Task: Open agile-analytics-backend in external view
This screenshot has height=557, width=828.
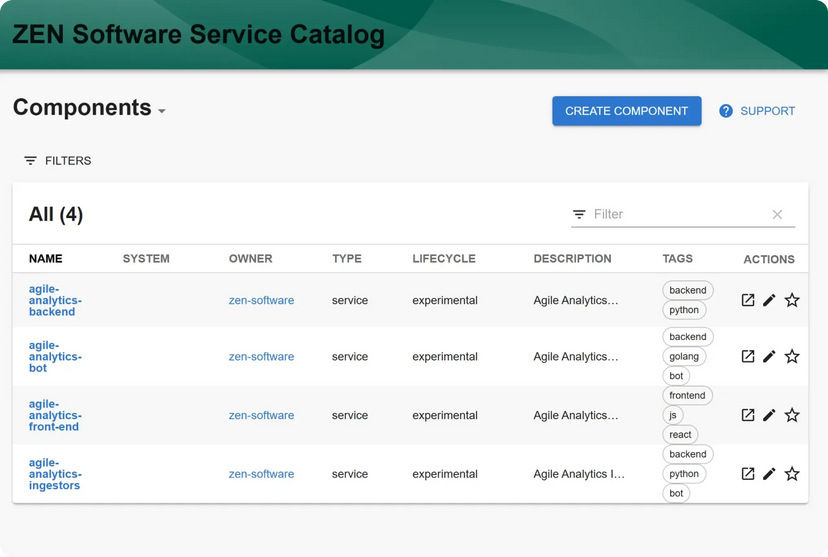Action: (748, 300)
